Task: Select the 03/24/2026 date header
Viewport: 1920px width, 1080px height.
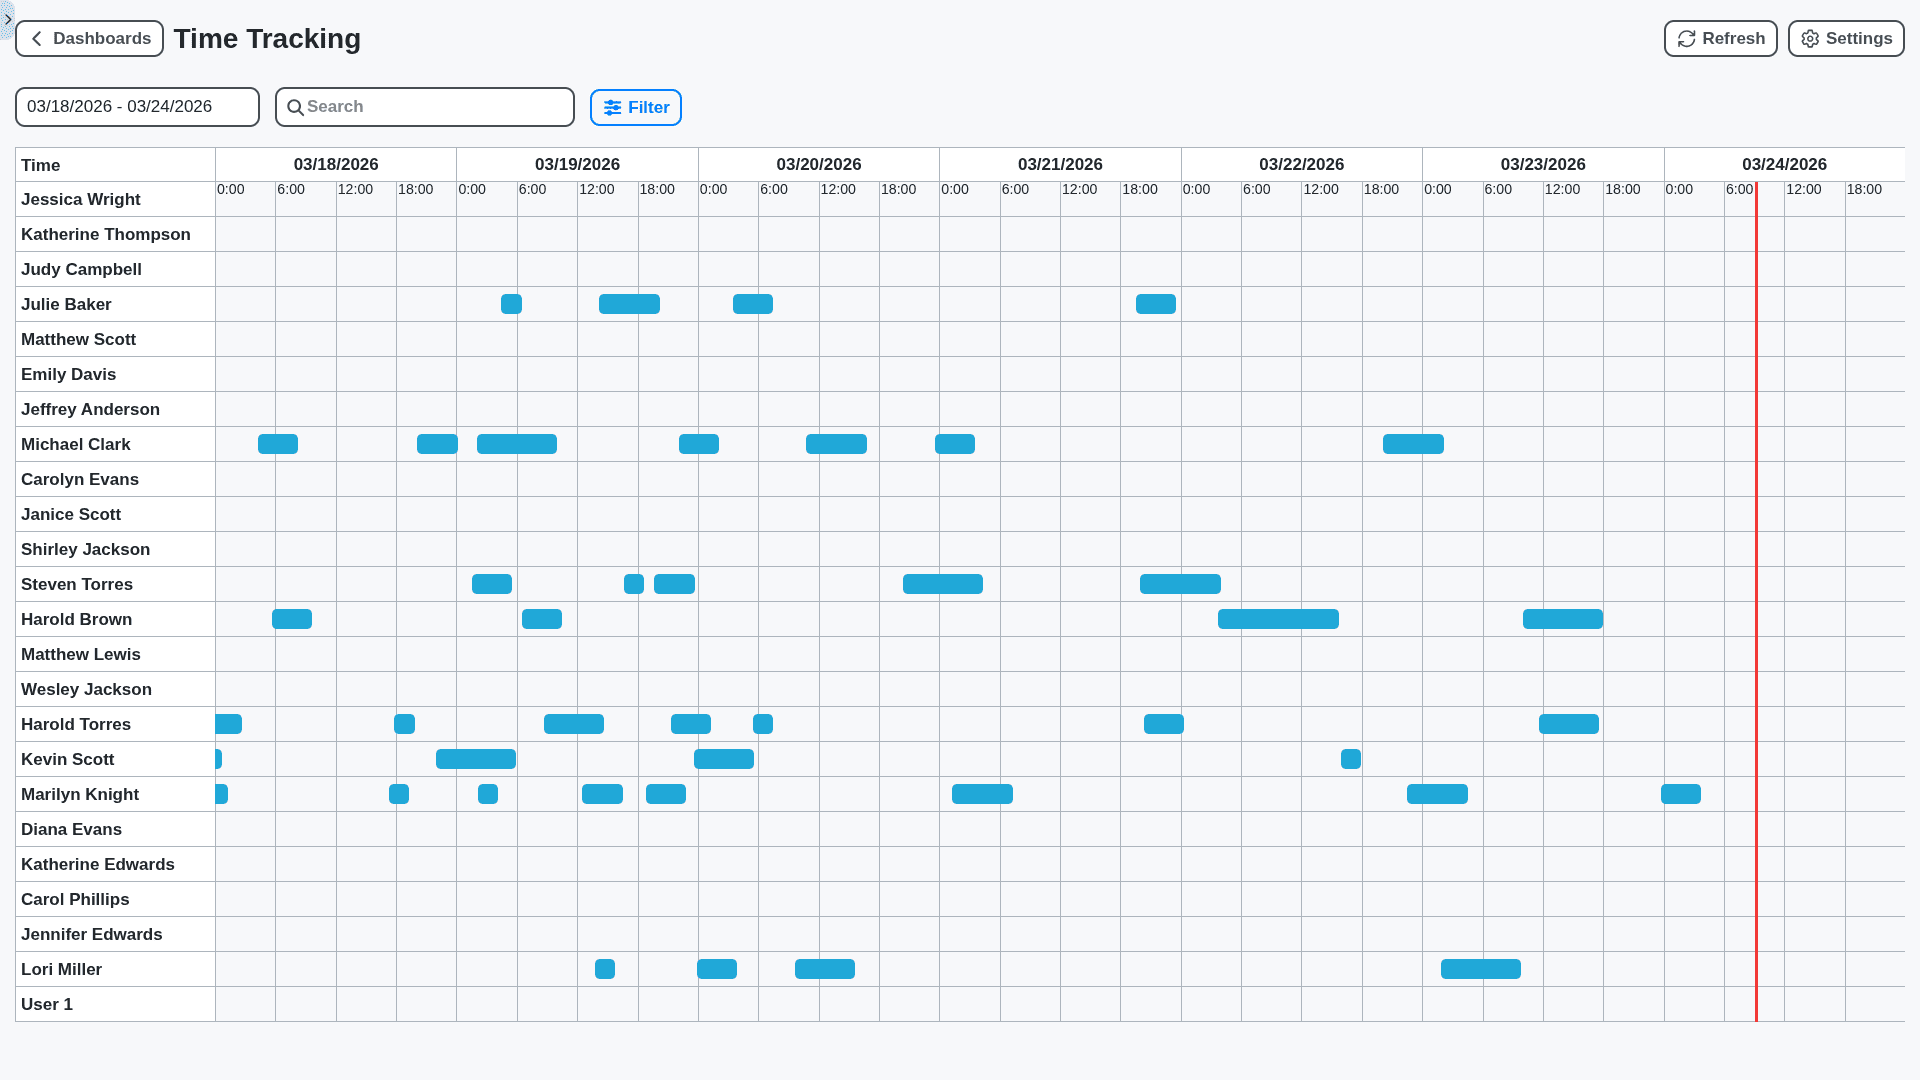Action: pos(1785,164)
